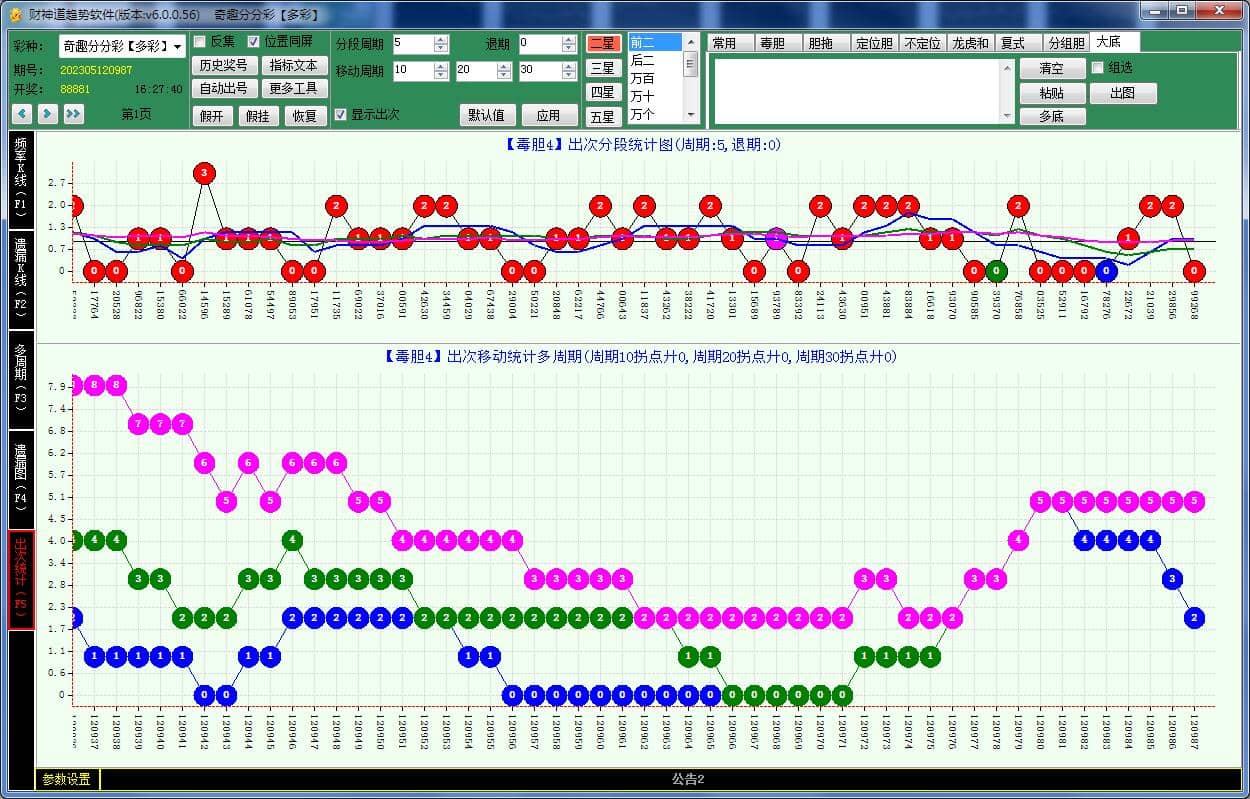Screen dimensions: 1250x799
Task: Click the next page single-arrow icon
Action: pyautogui.click(x=47, y=114)
